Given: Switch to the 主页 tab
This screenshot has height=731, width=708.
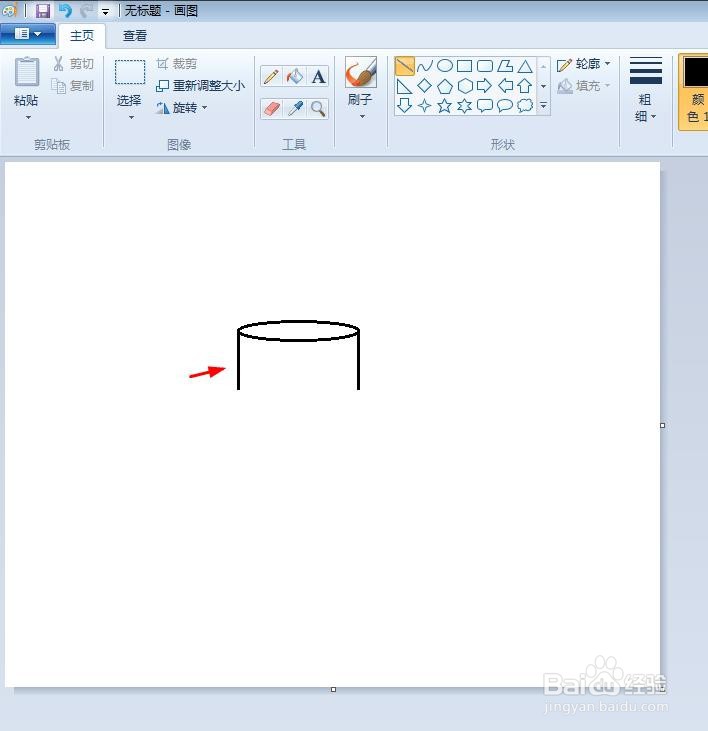Looking at the screenshot, I should (82, 35).
